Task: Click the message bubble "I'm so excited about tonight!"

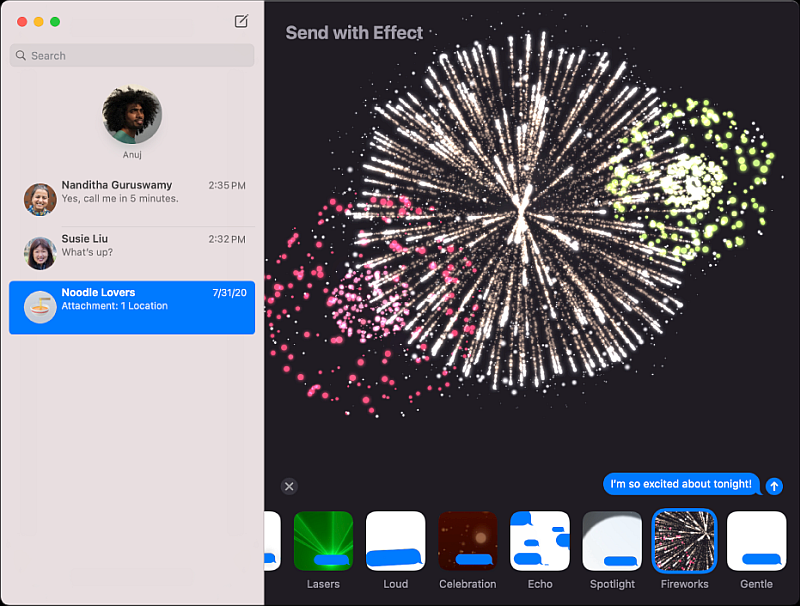Action: [x=681, y=484]
